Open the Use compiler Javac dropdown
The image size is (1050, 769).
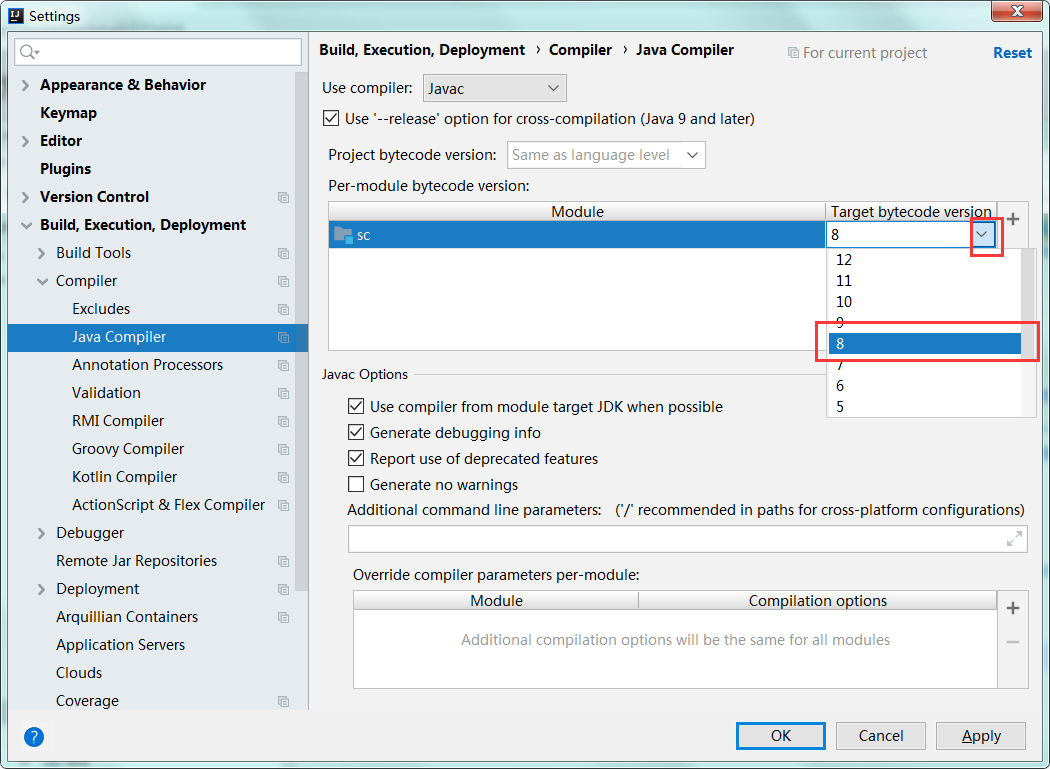(x=494, y=88)
